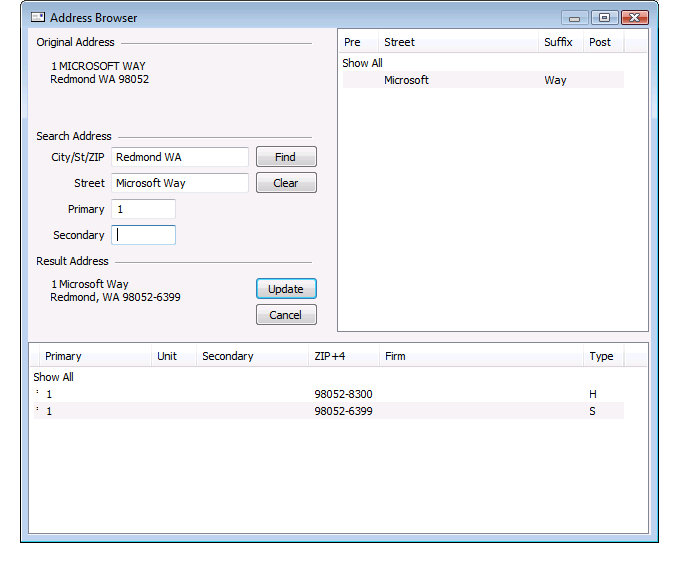The width and height of the screenshot is (680, 586).
Task: Sort results by Type column
Action: click(x=604, y=356)
